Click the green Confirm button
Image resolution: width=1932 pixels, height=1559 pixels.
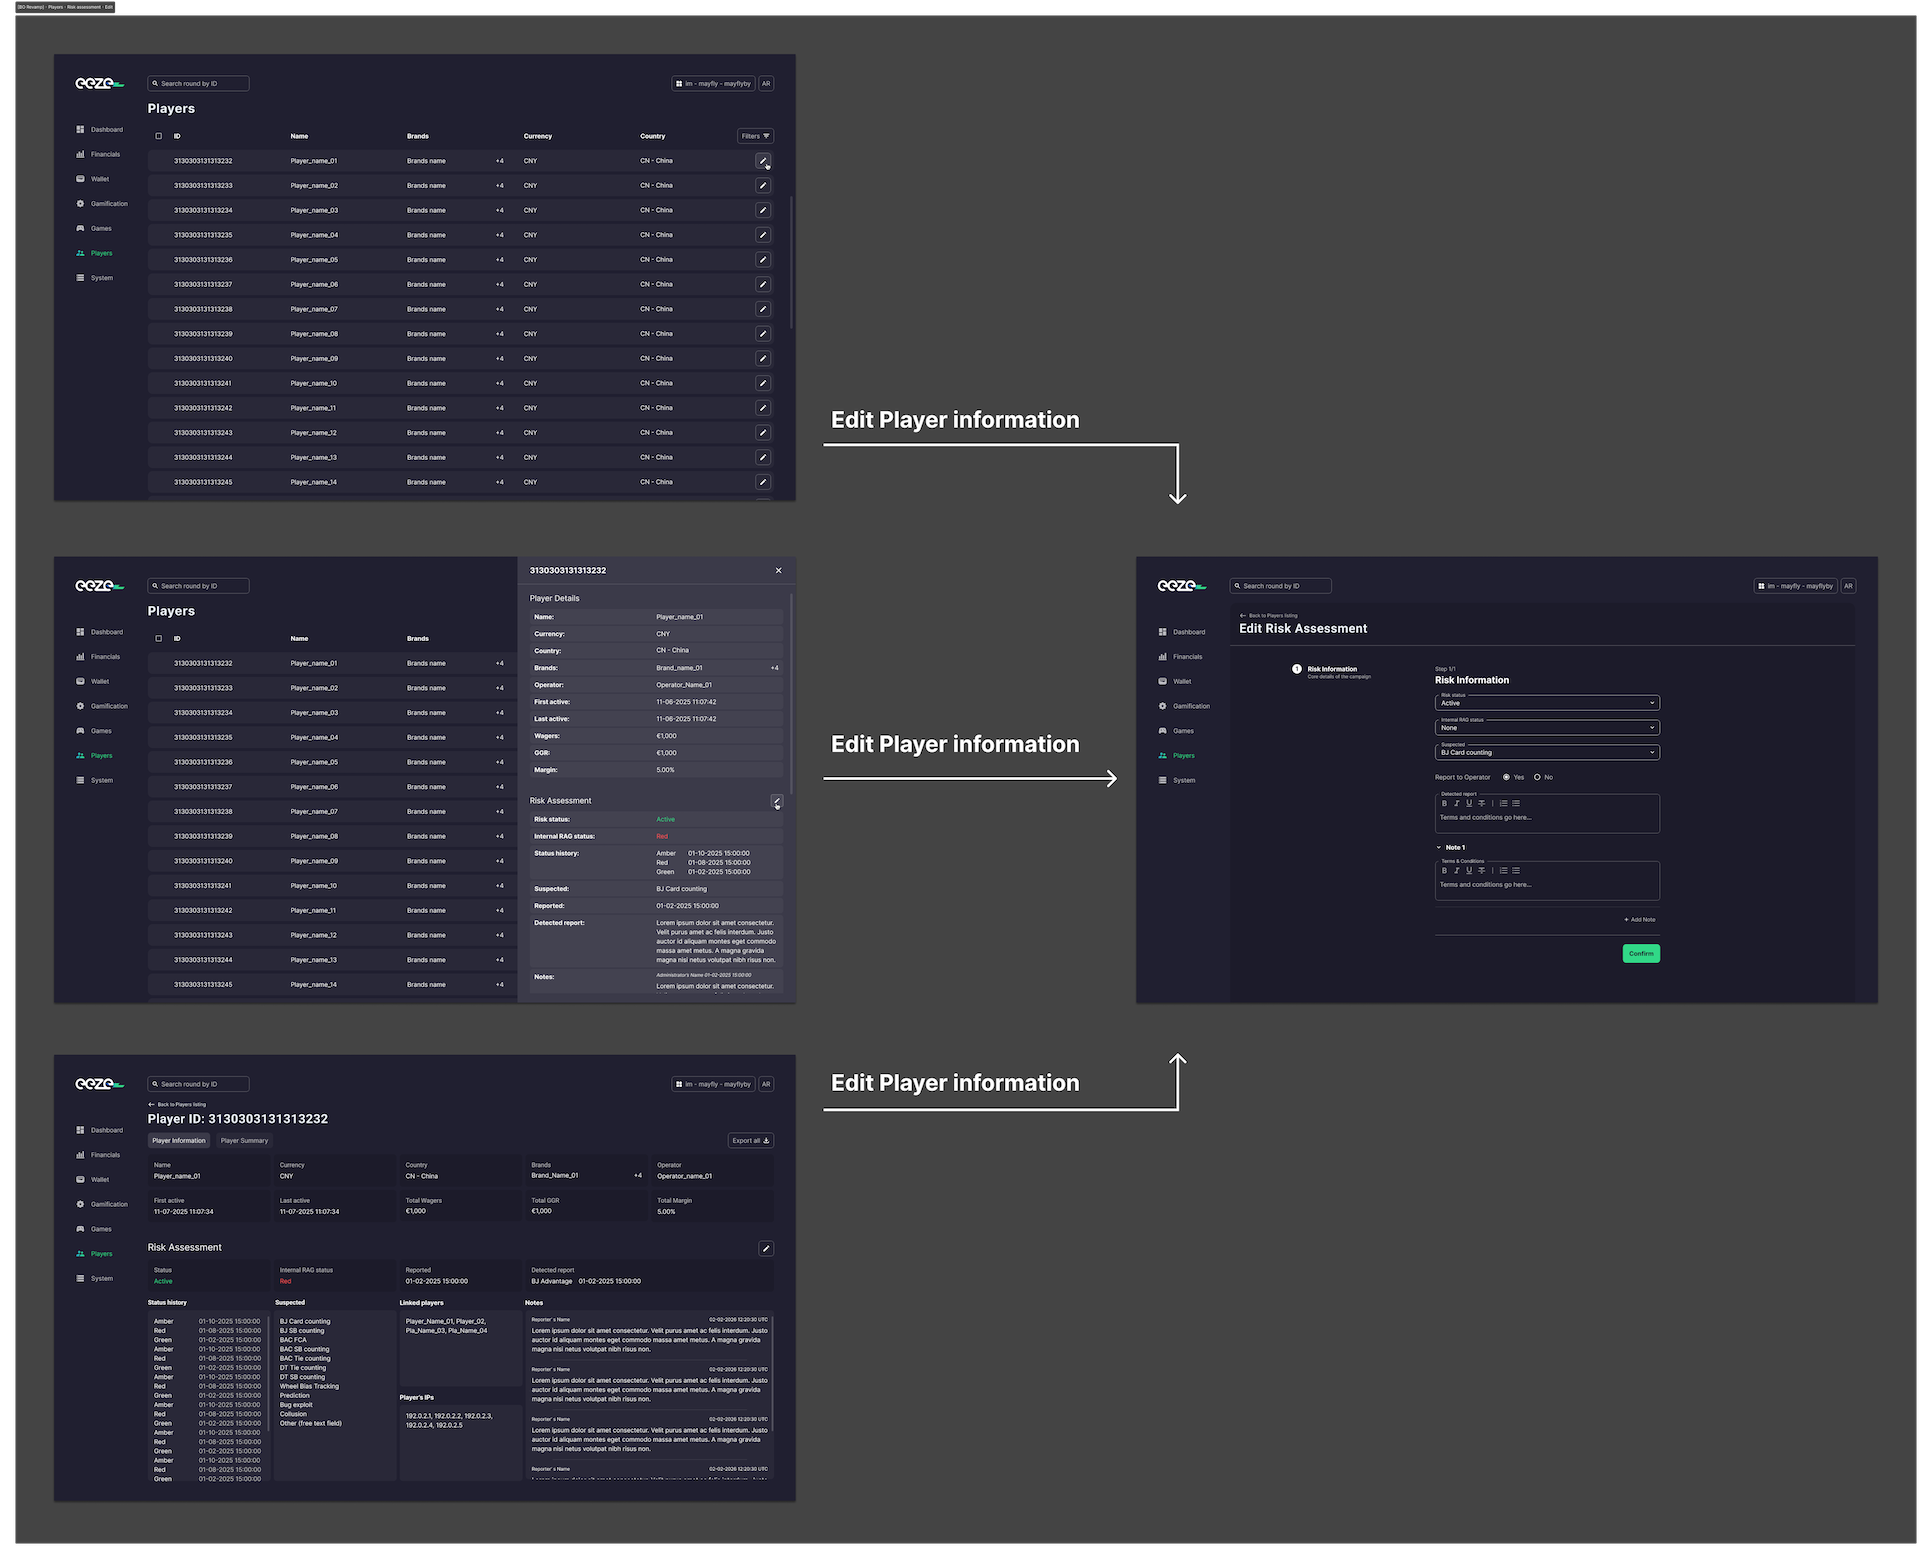tap(1641, 954)
